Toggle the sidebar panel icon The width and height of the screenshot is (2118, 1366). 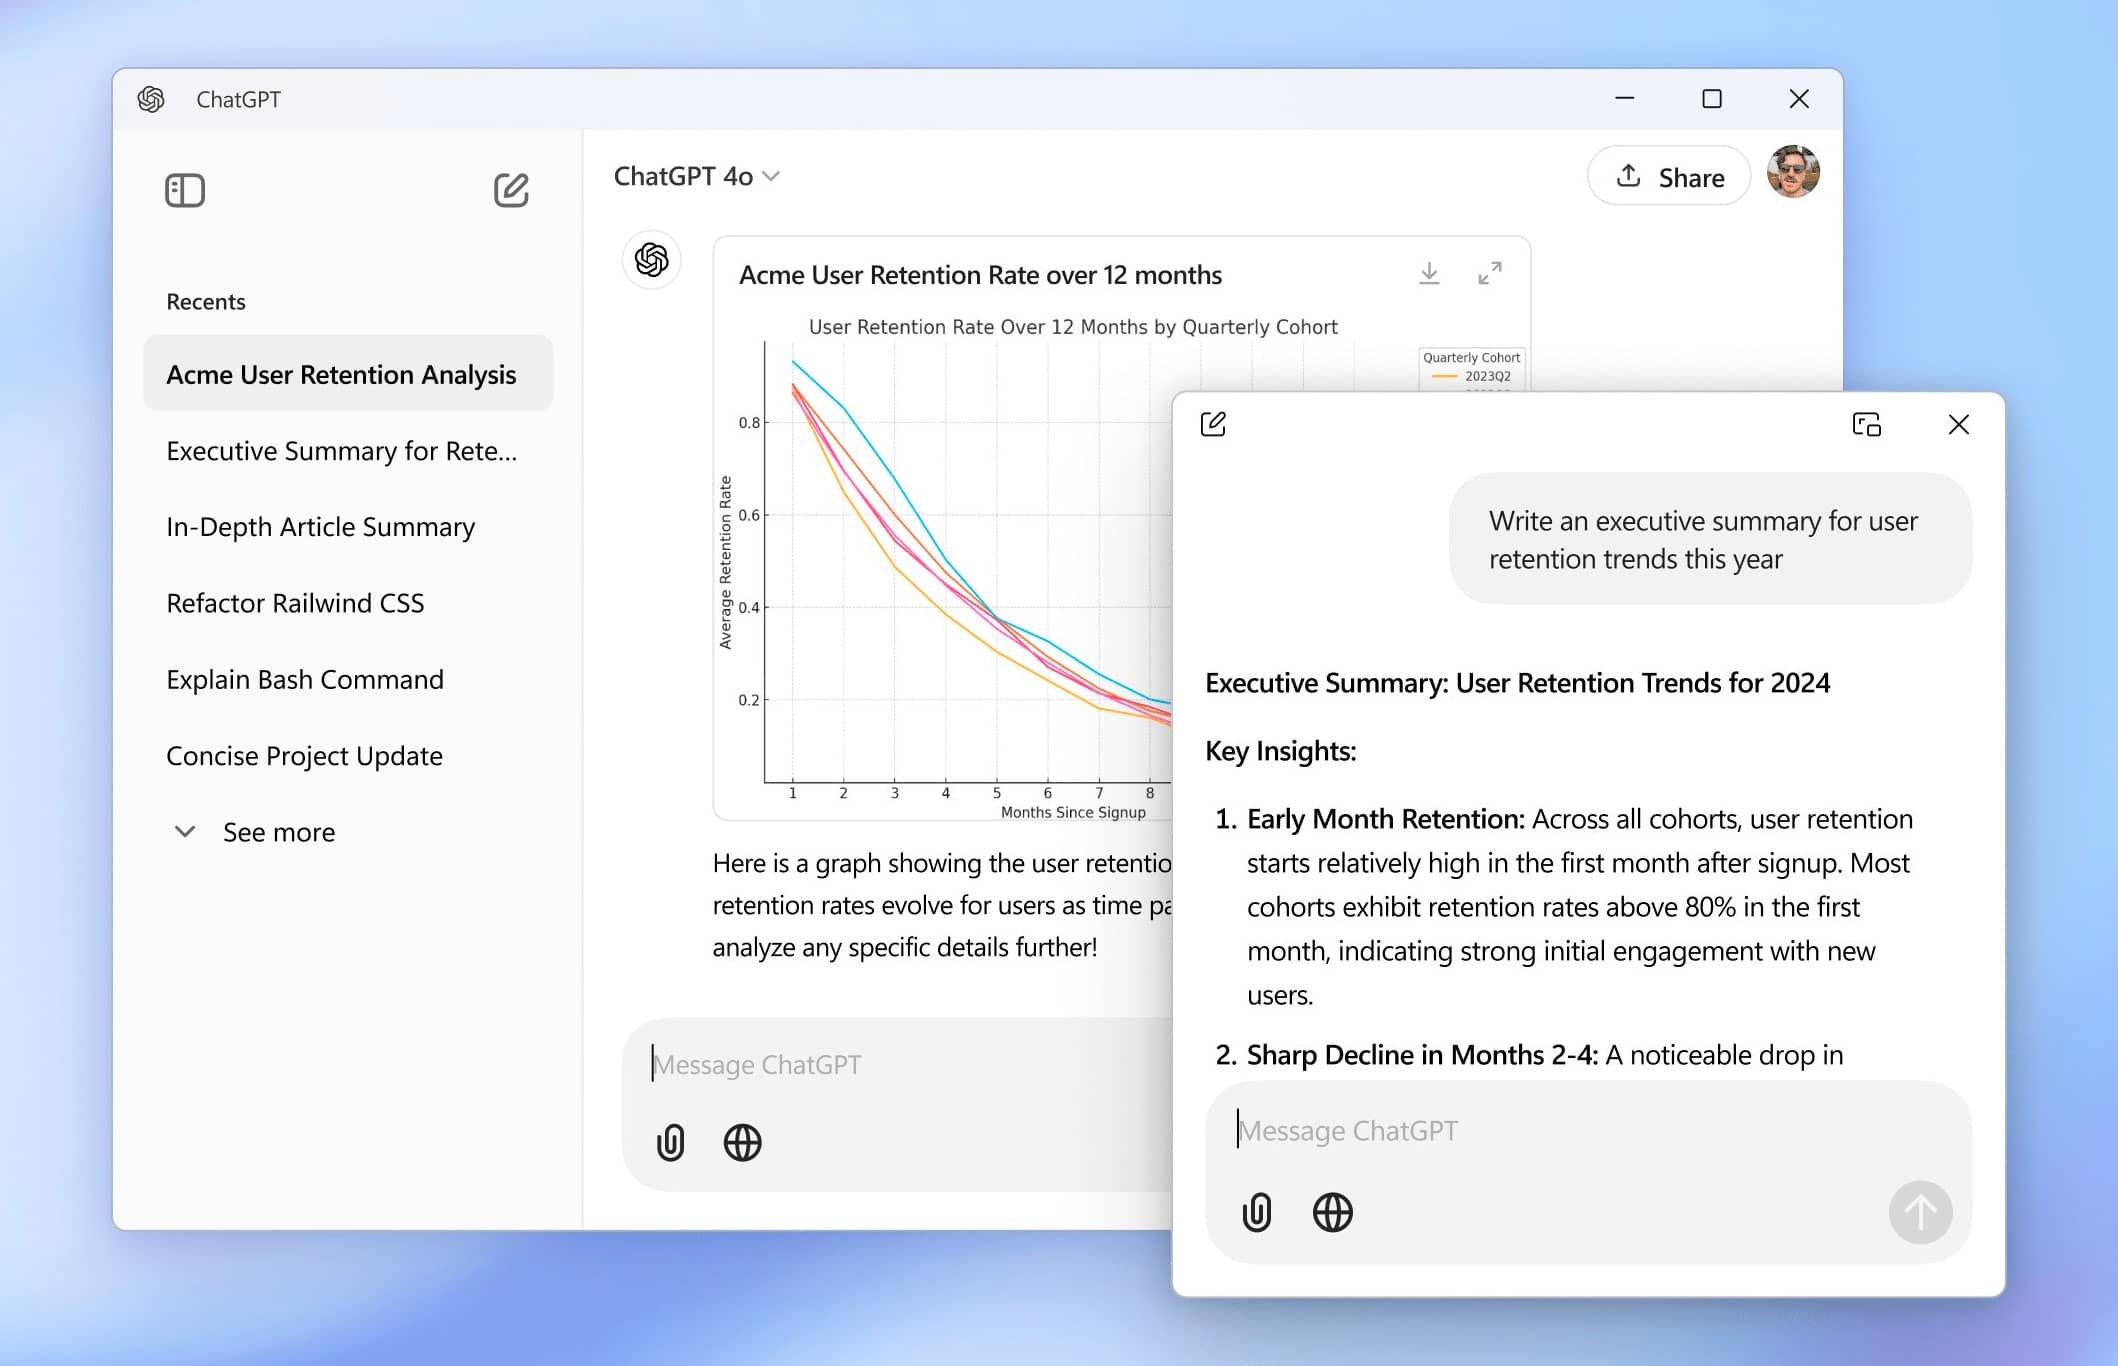(x=185, y=190)
